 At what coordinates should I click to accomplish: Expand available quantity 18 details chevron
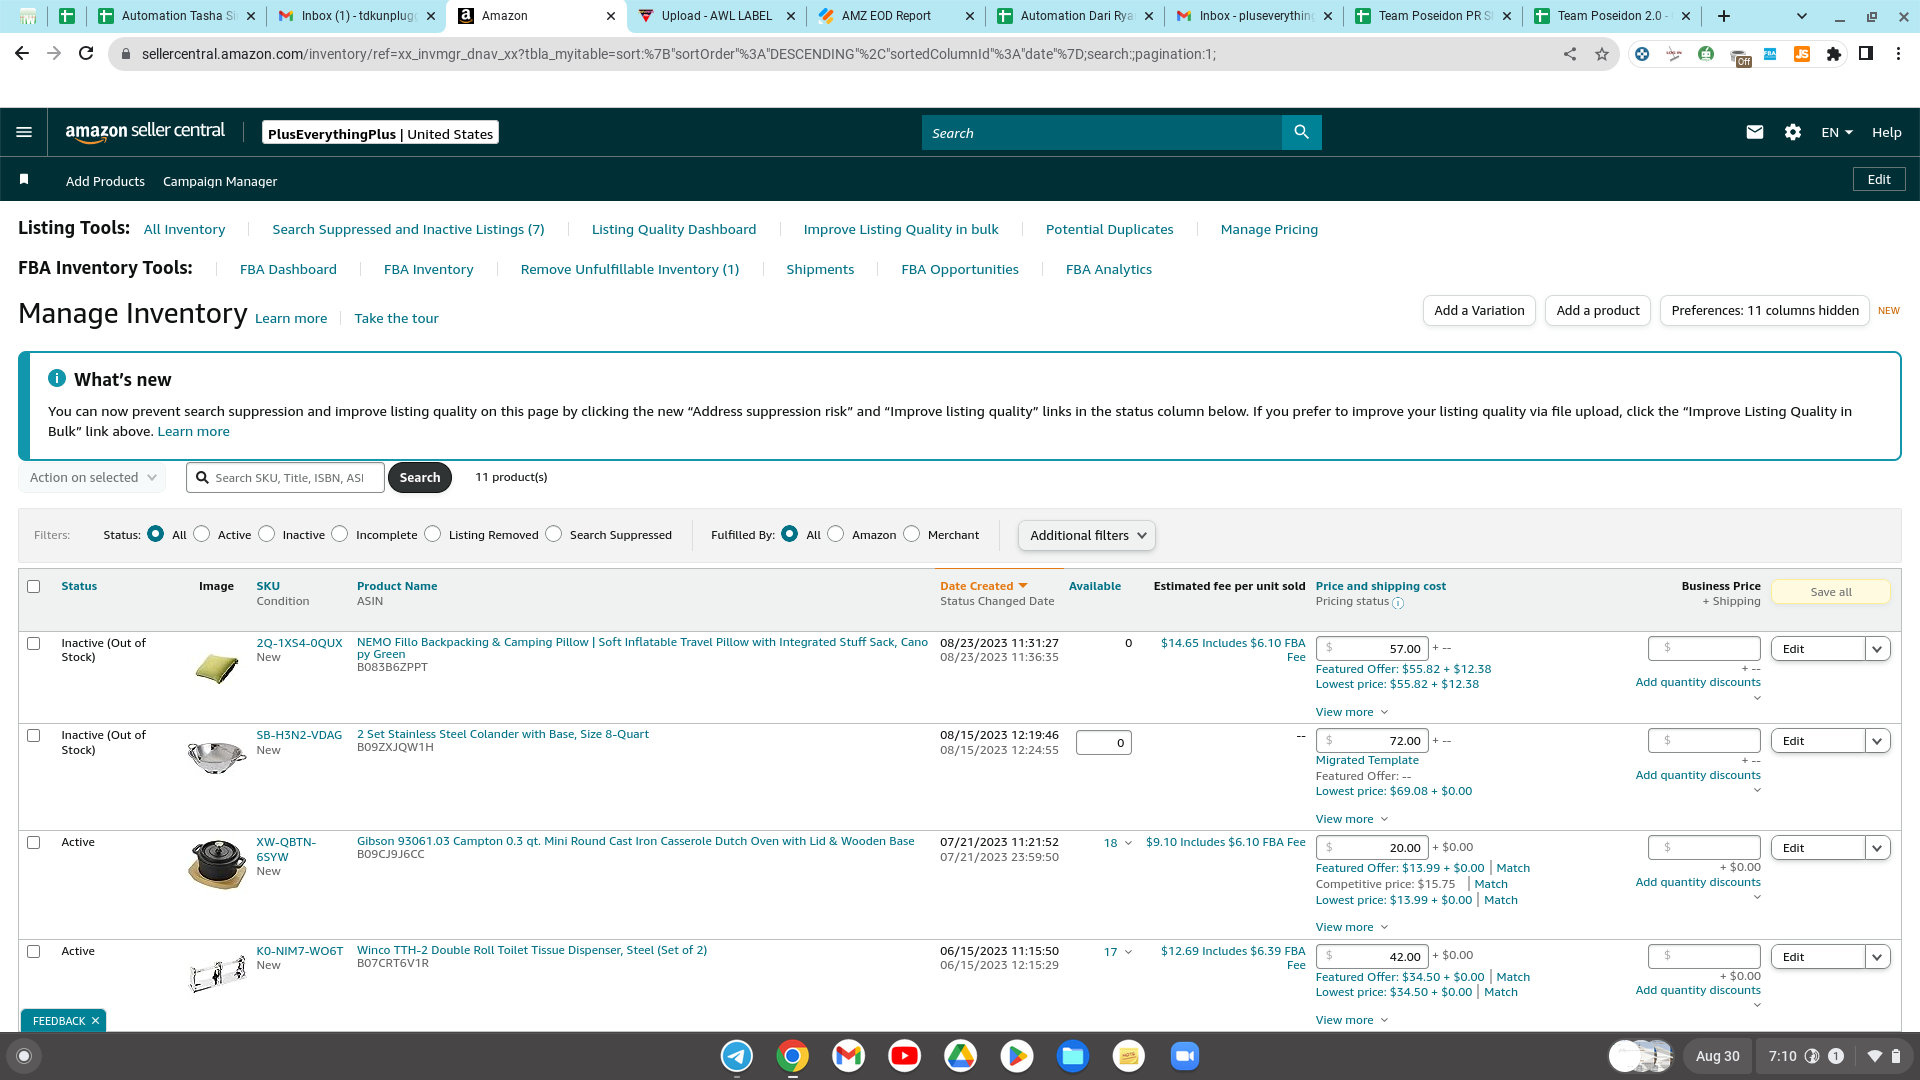point(1128,843)
